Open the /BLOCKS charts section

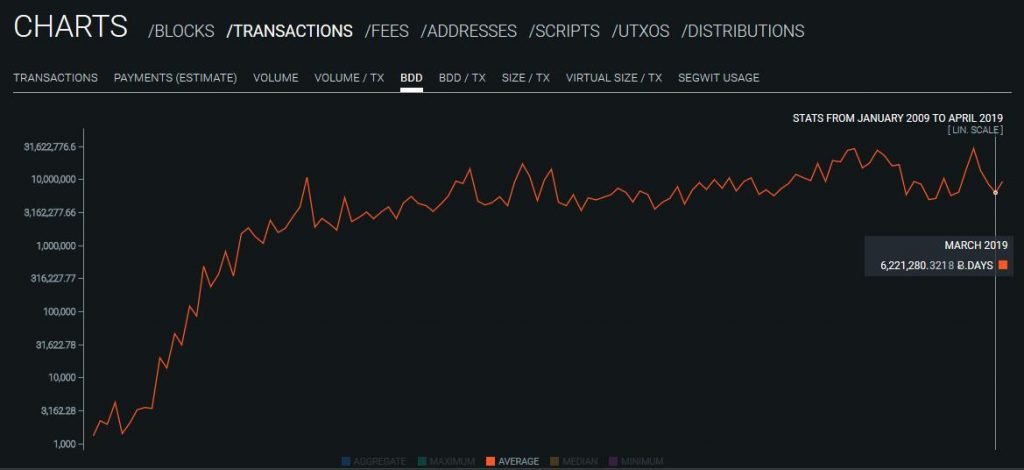pyautogui.click(x=181, y=31)
